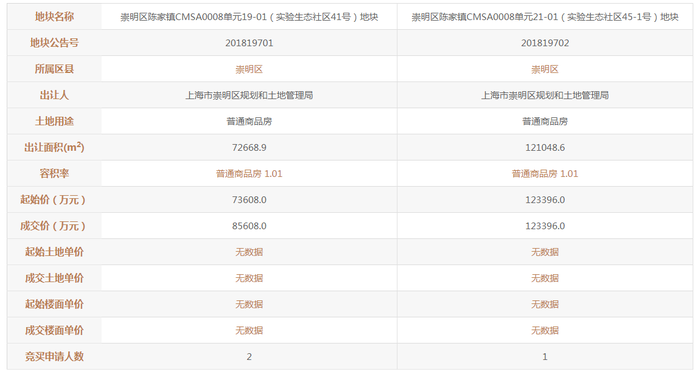Select the 21-01 实验生态社区45-1号 plot name
The height and width of the screenshot is (380, 700).
point(545,17)
